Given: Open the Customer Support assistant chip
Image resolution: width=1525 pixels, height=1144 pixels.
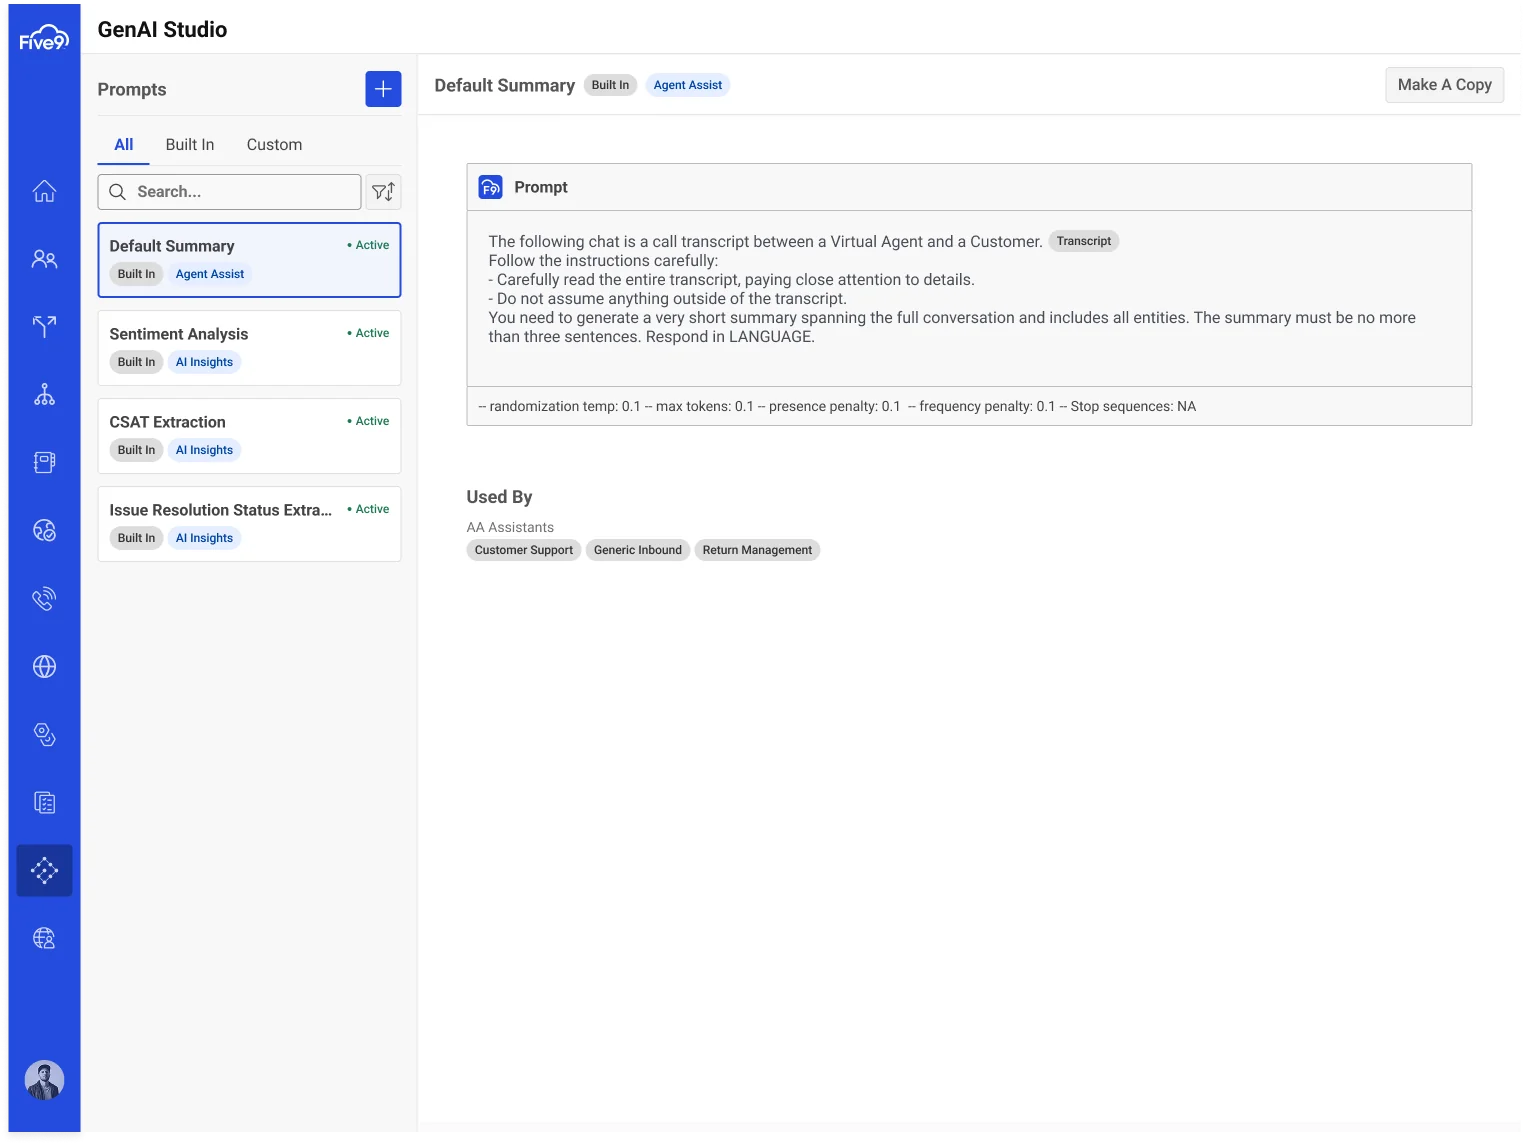Looking at the screenshot, I should (x=523, y=550).
